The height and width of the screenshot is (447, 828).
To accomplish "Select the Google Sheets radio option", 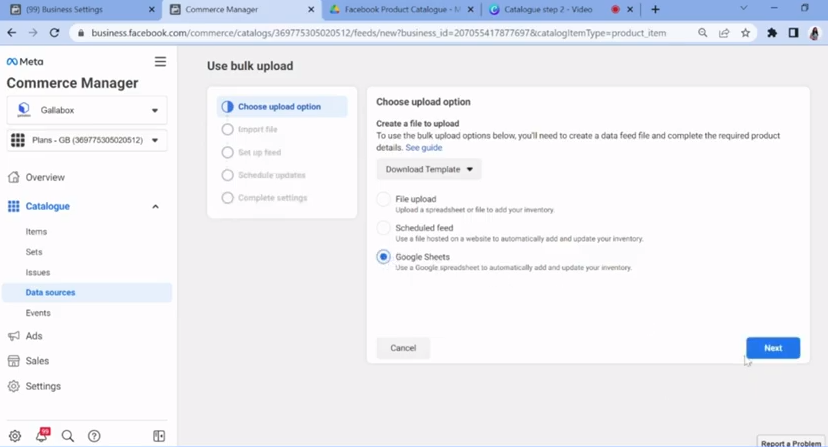I will pyautogui.click(x=383, y=257).
